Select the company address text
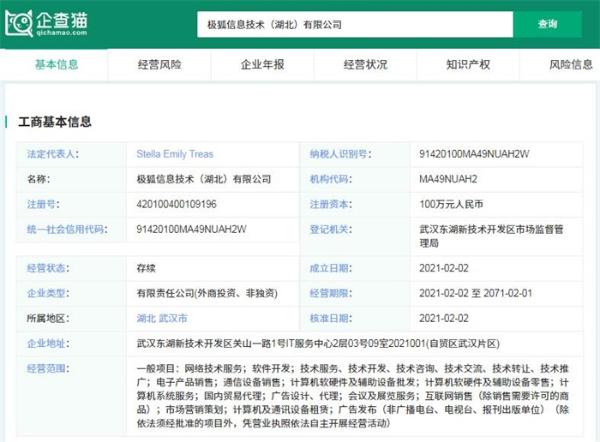600x442 pixels. coord(318,344)
